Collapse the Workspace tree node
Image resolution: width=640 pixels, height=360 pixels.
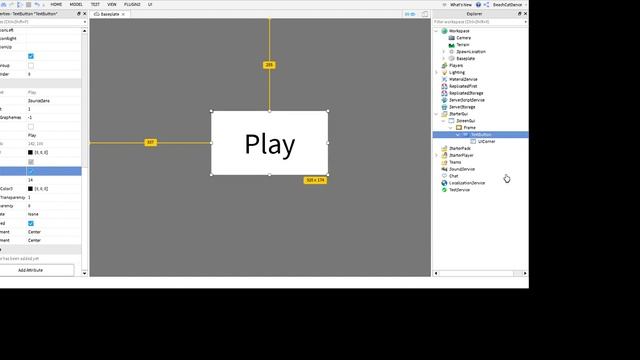436,31
